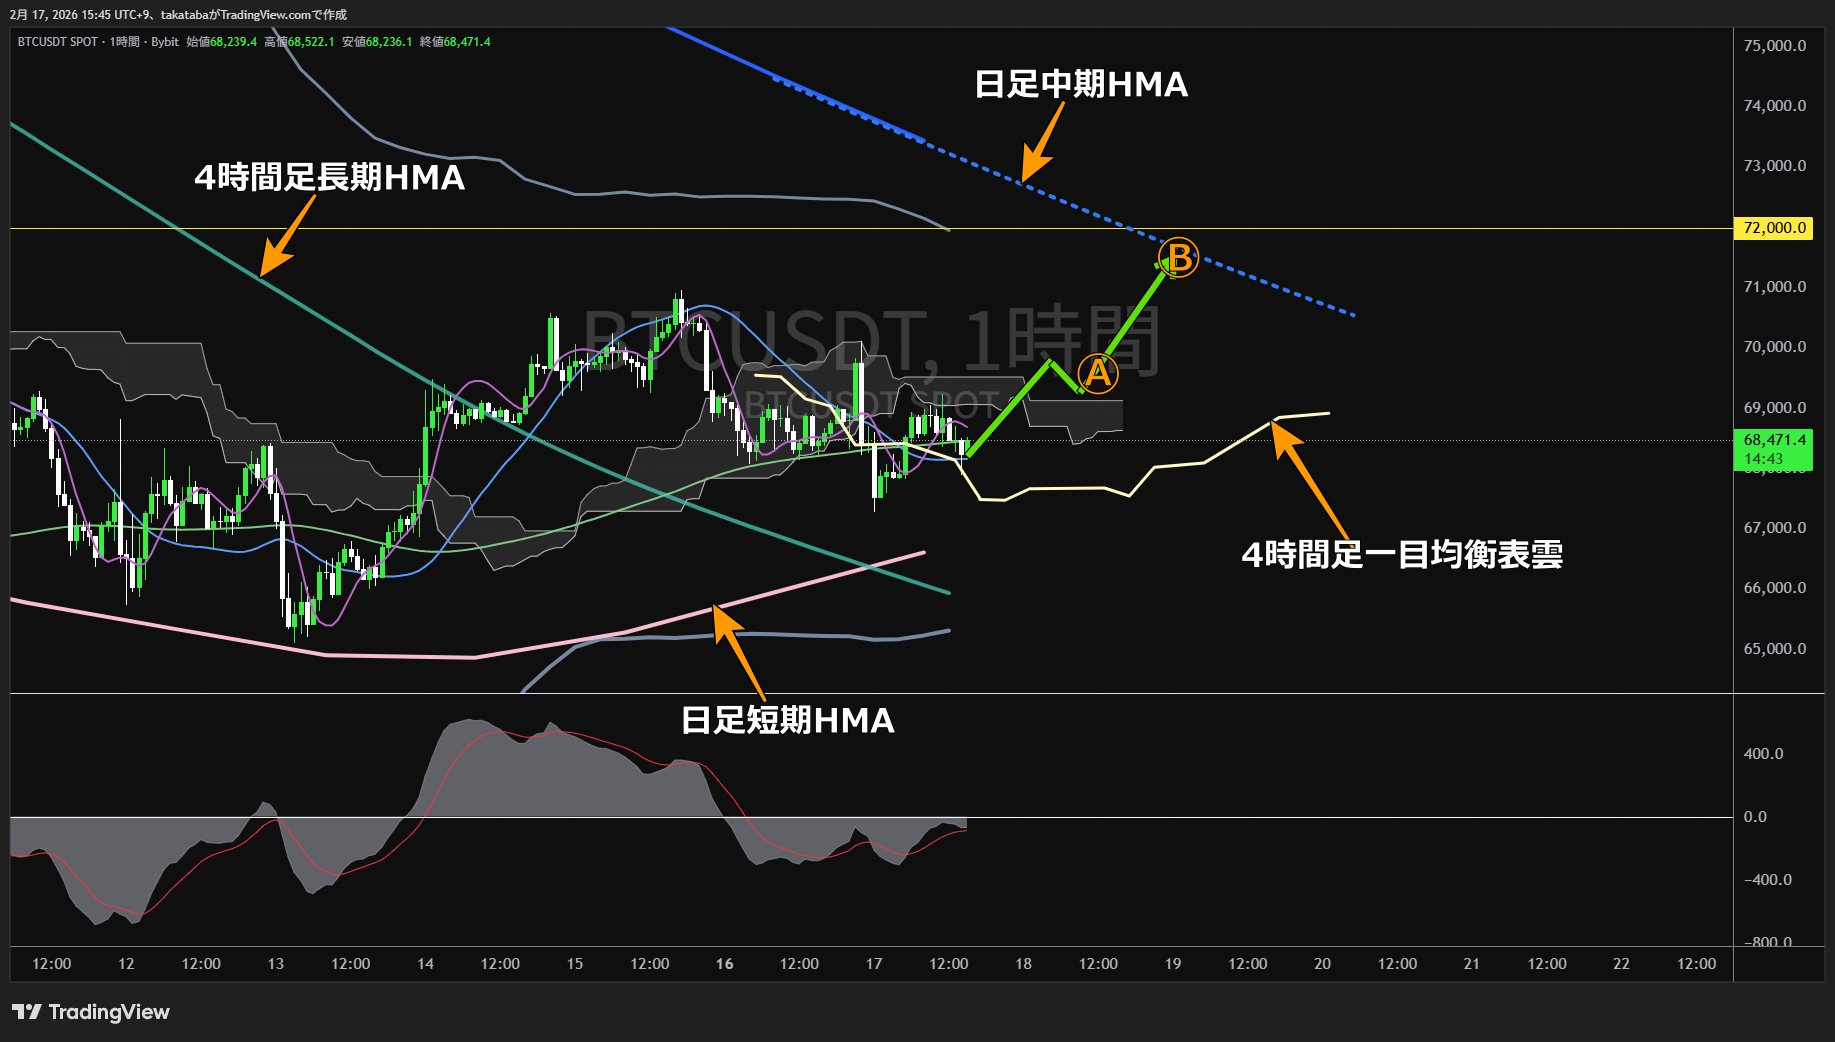Select the 4時間足長期HMA annotation text
This screenshot has width=1835, height=1042.
tap(330, 178)
